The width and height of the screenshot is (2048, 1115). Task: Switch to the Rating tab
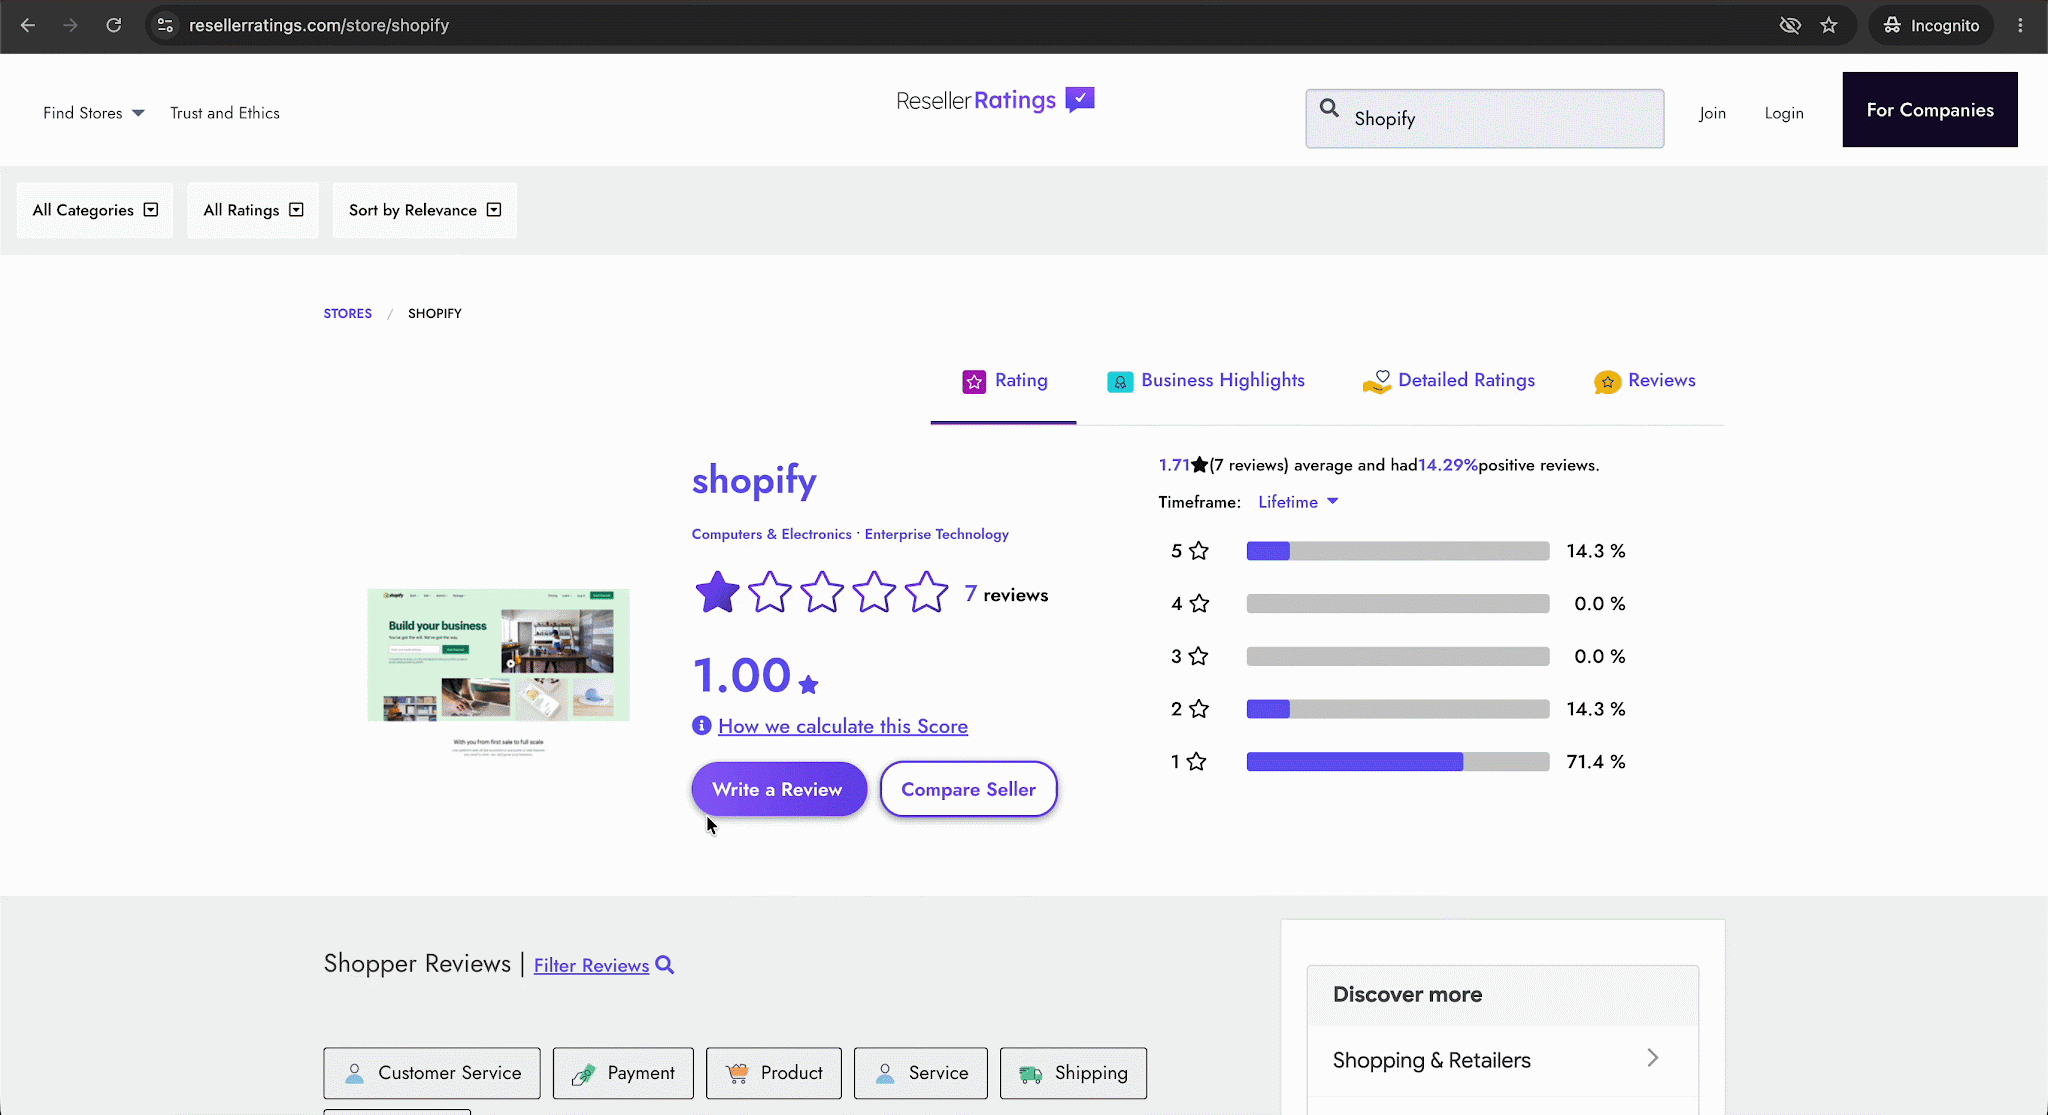(1004, 381)
